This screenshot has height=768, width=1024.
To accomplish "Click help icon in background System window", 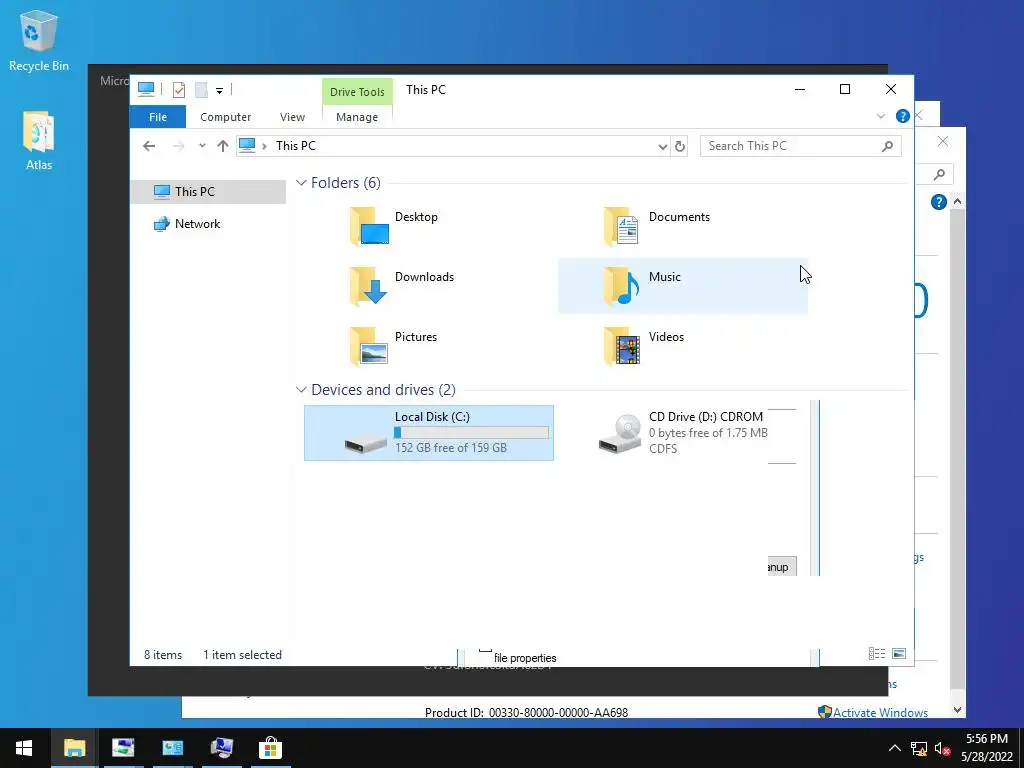I will click(x=938, y=202).
